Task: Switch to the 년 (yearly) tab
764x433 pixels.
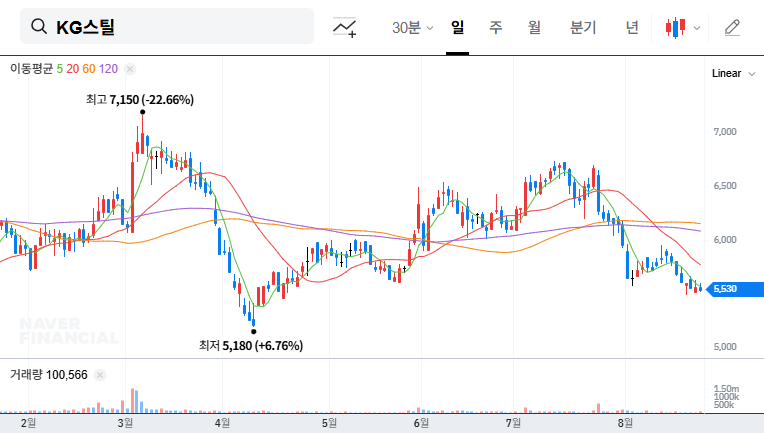Action: tap(632, 27)
